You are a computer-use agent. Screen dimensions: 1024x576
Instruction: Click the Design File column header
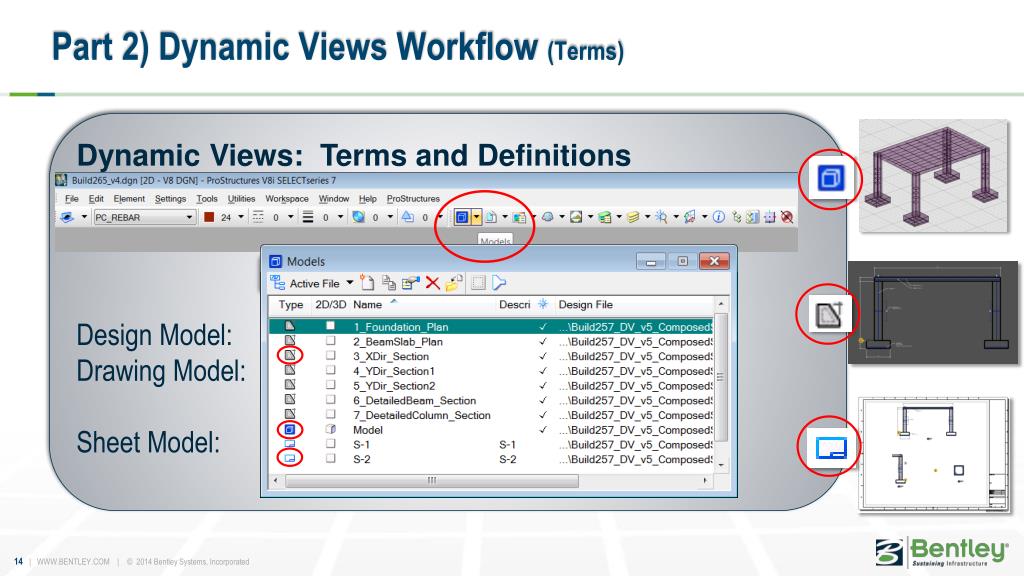click(586, 304)
